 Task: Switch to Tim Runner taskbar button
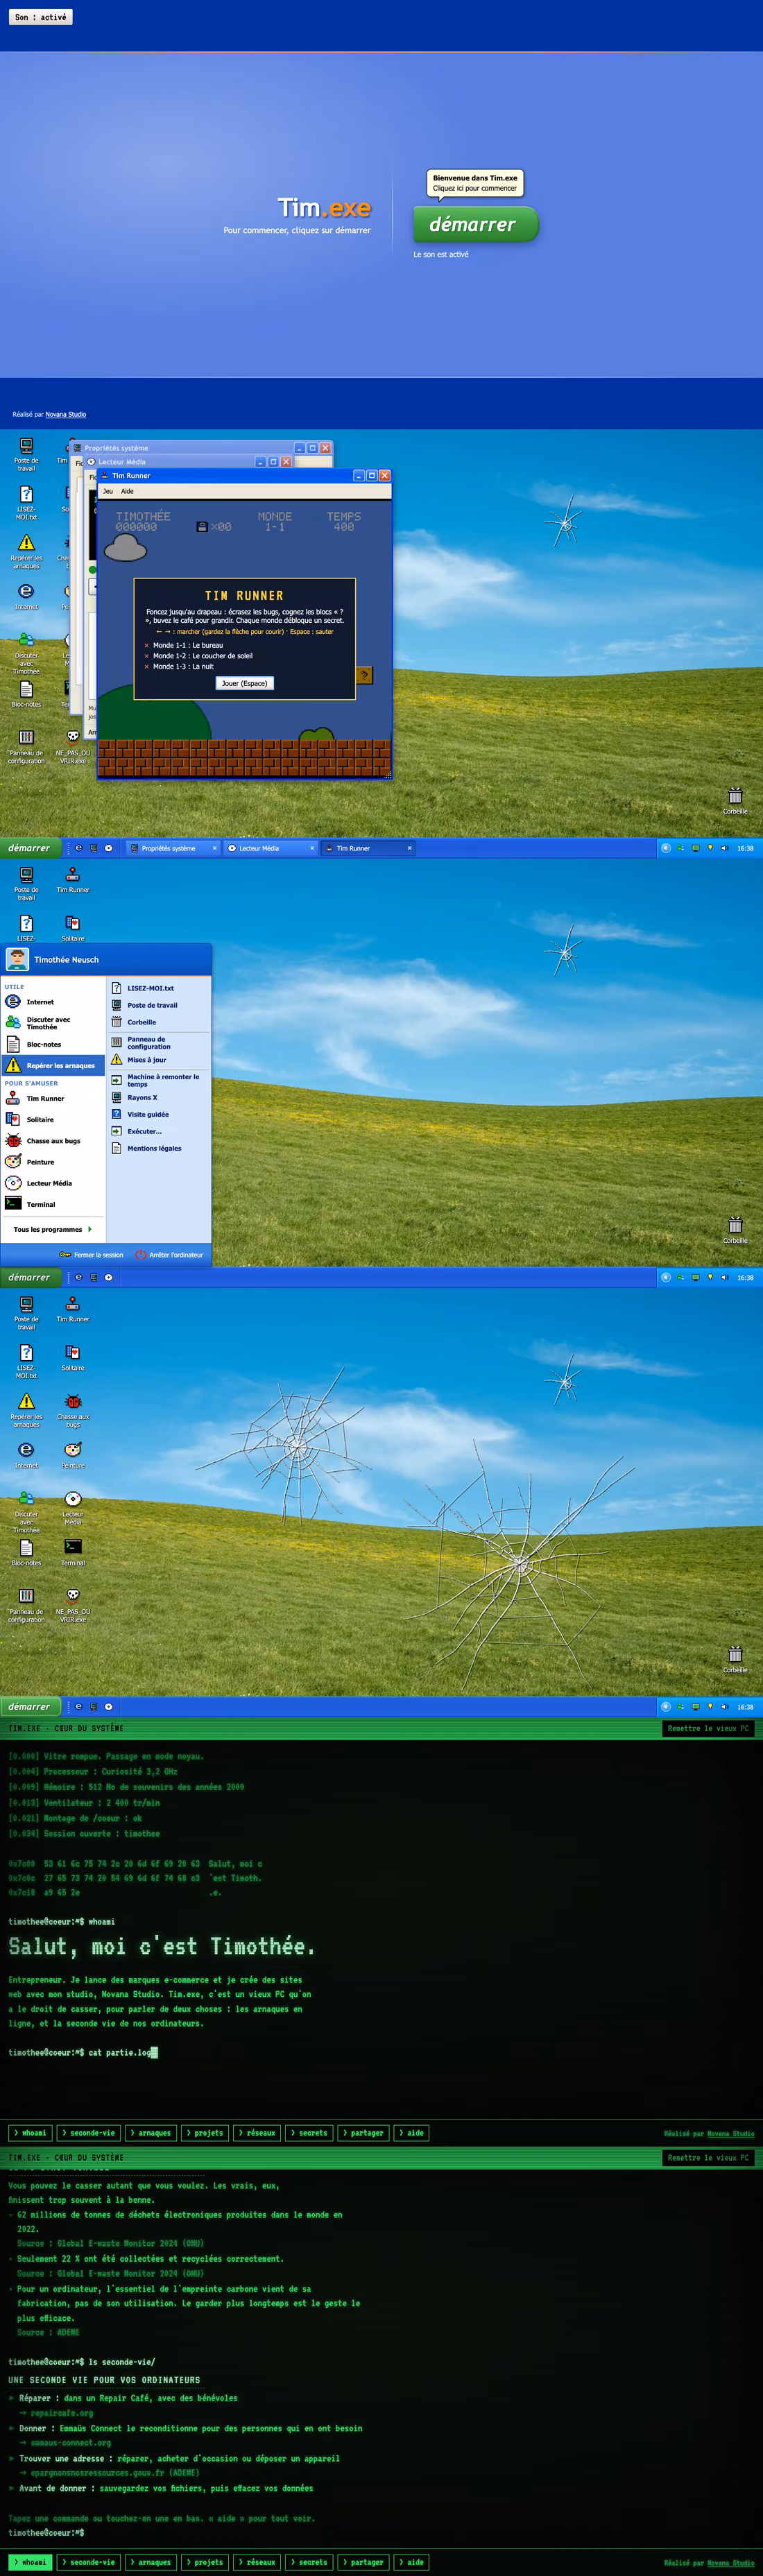point(368,848)
